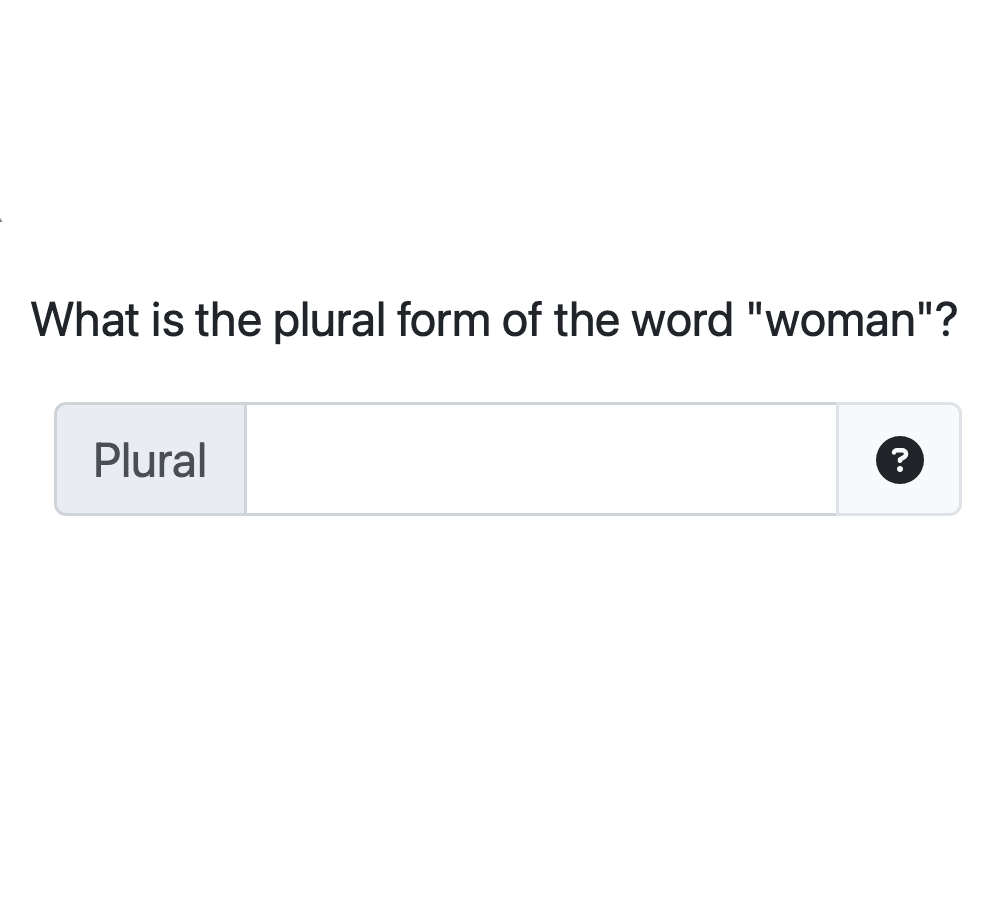Tap the dark help circle in the input group

[x=899, y=460]
